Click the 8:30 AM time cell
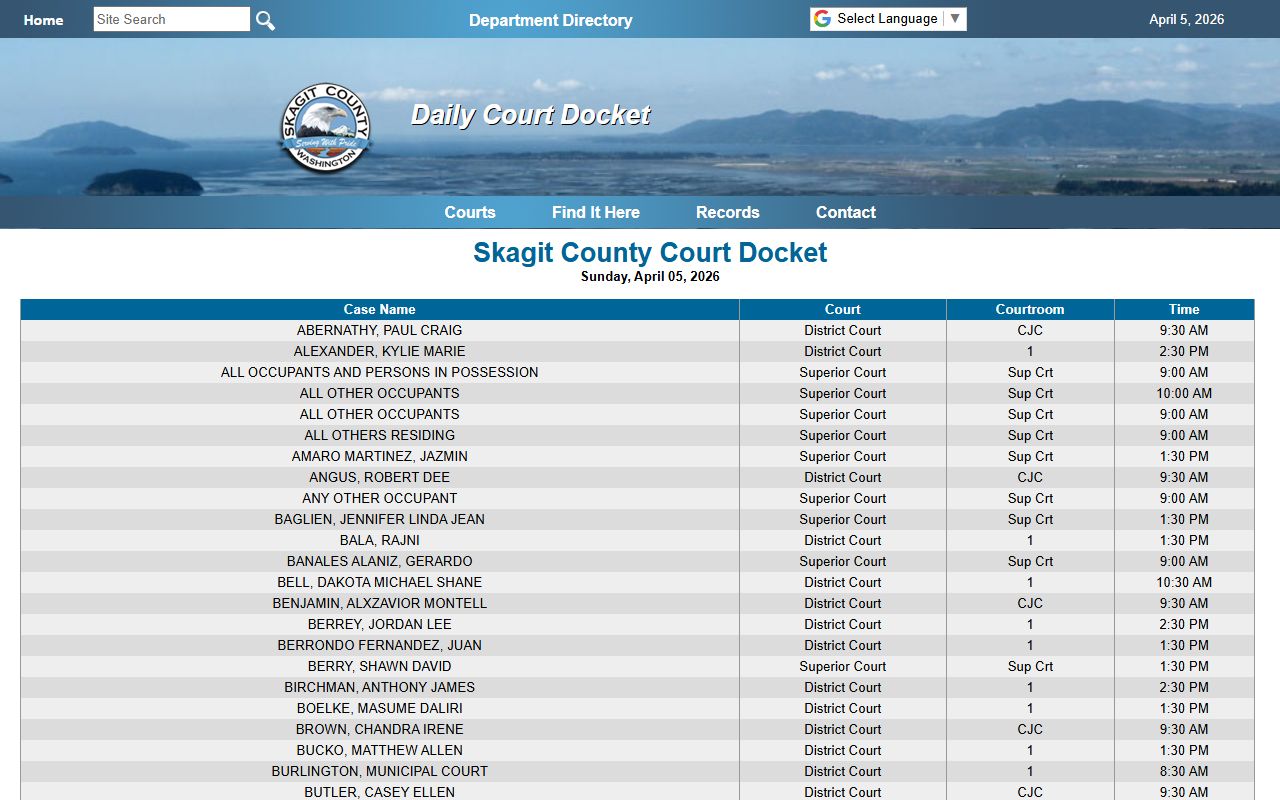 (x=1184, y=771)
